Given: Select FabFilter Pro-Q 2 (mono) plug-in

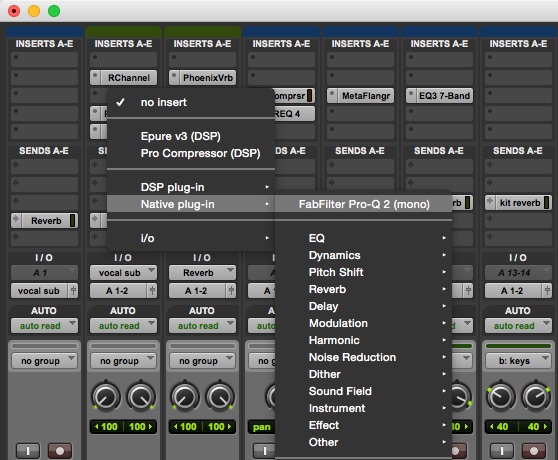Looking at the screenshot, I should (363, 204).
